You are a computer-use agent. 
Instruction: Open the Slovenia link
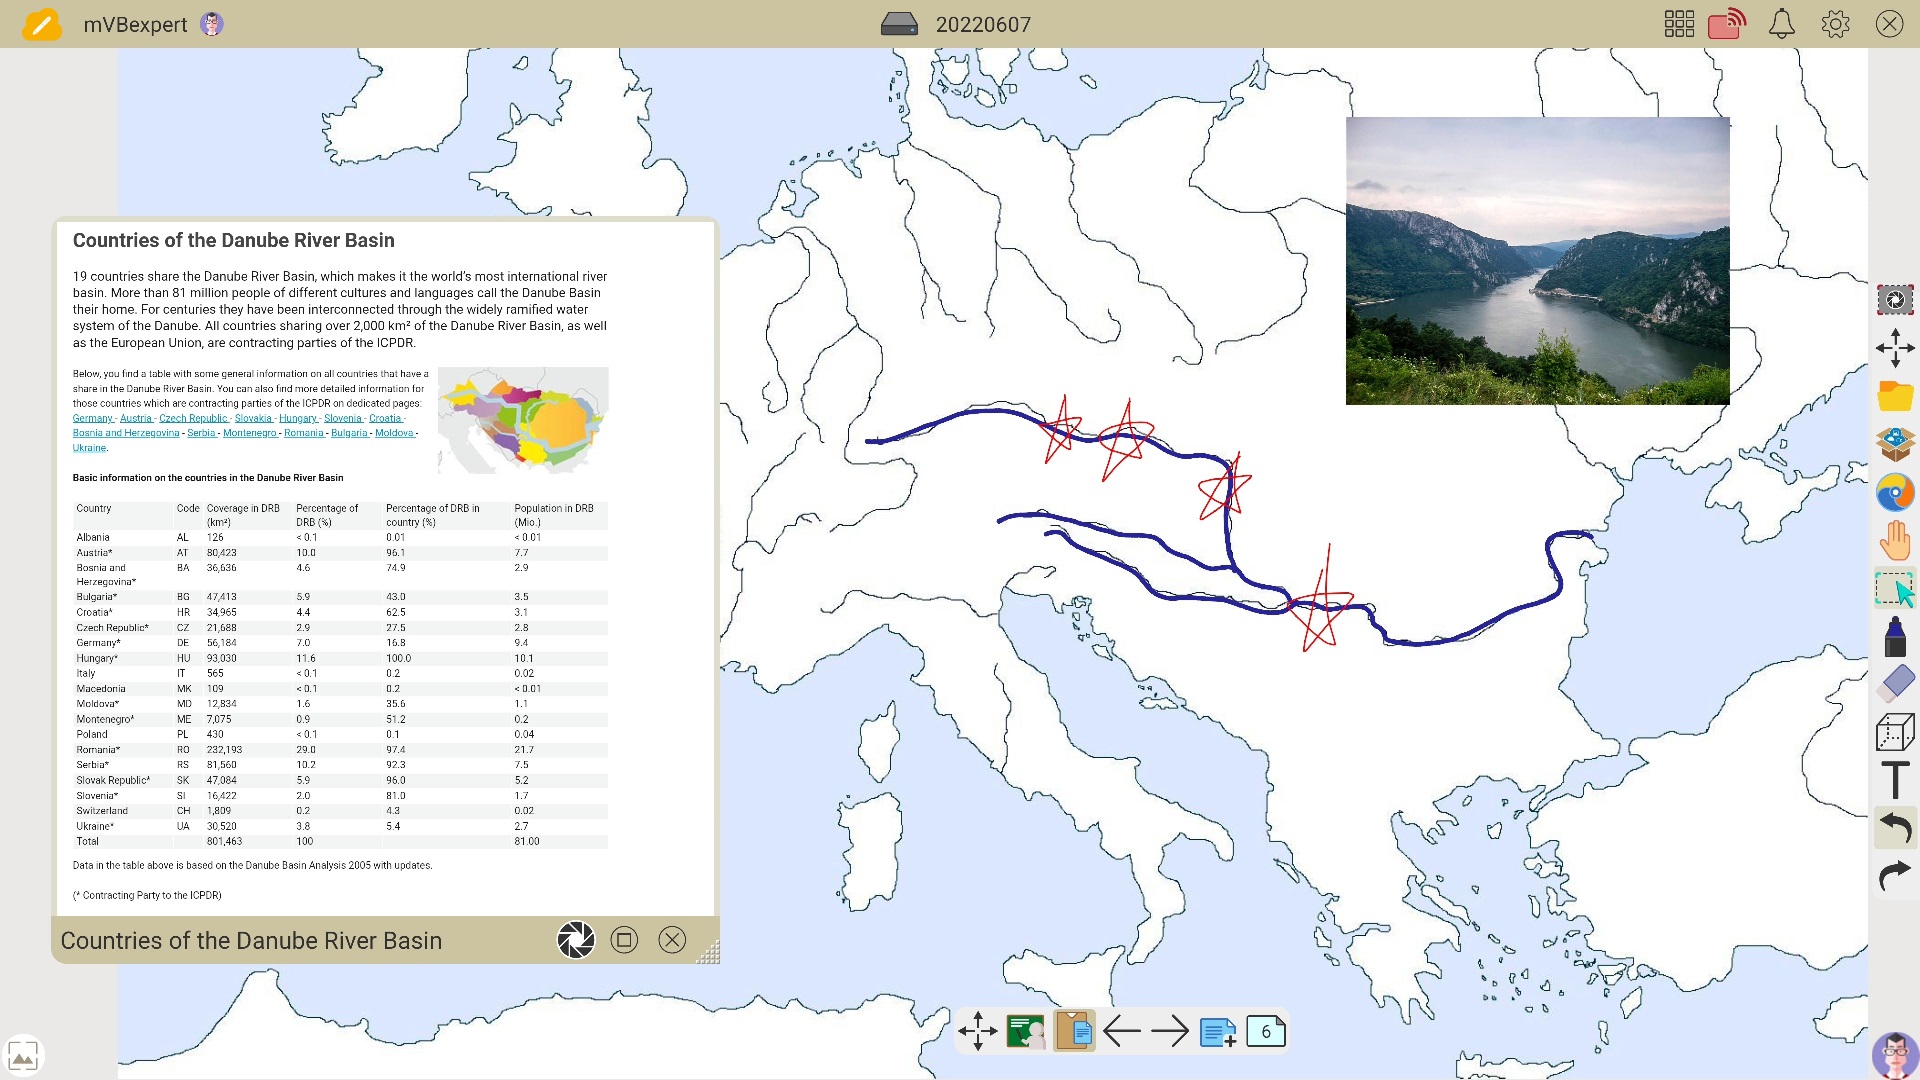click(x=342, y=418)
